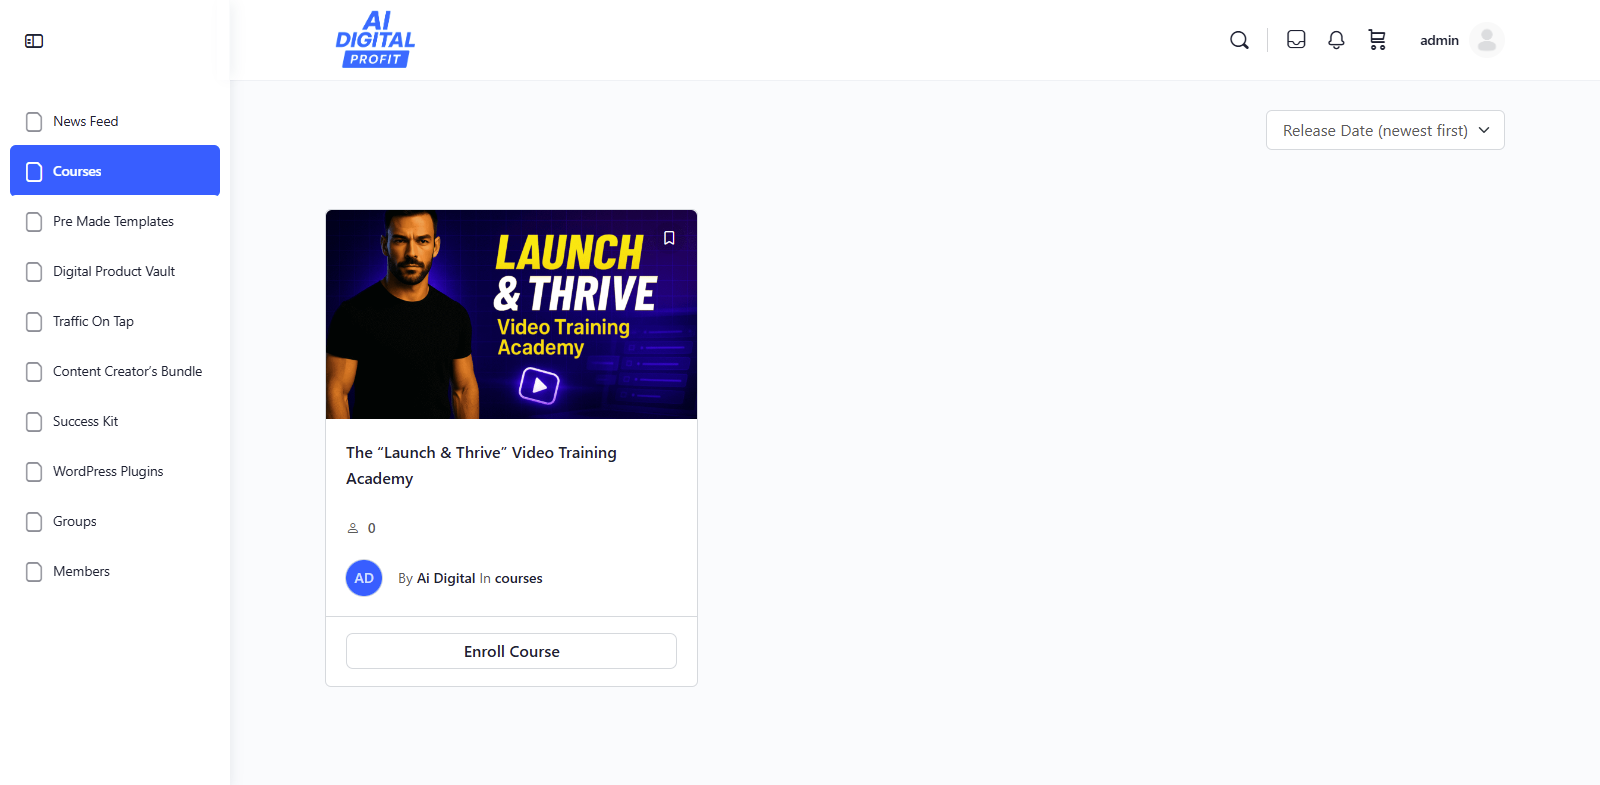Click the AI Digital Profit logo
Image resolution: width=1600 pixels, height=785 pixels.
pos(375,40)
